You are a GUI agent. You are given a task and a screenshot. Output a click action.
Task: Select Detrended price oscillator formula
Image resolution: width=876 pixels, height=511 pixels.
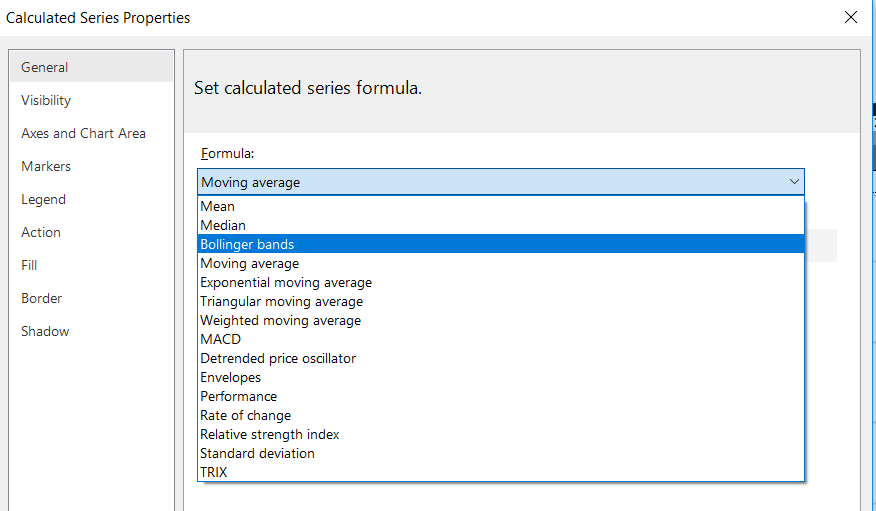(278, 358)
